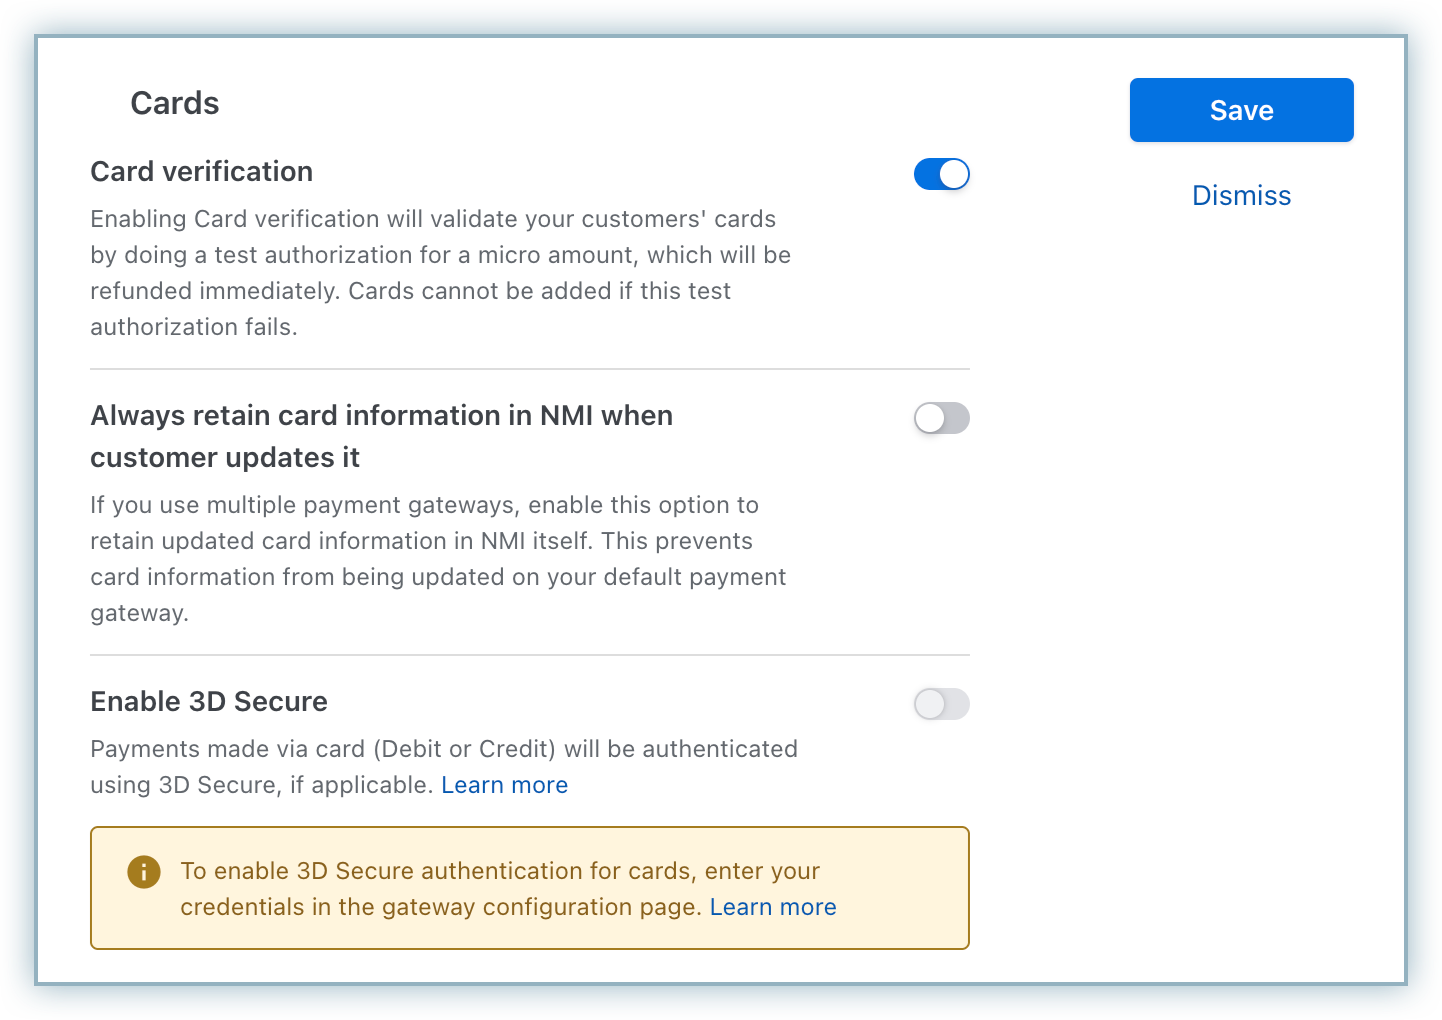This screenshot has width=1442, height=1020.
Task: Click 'credentials in the gateway configuration page' text
Action: pos(440,907)
